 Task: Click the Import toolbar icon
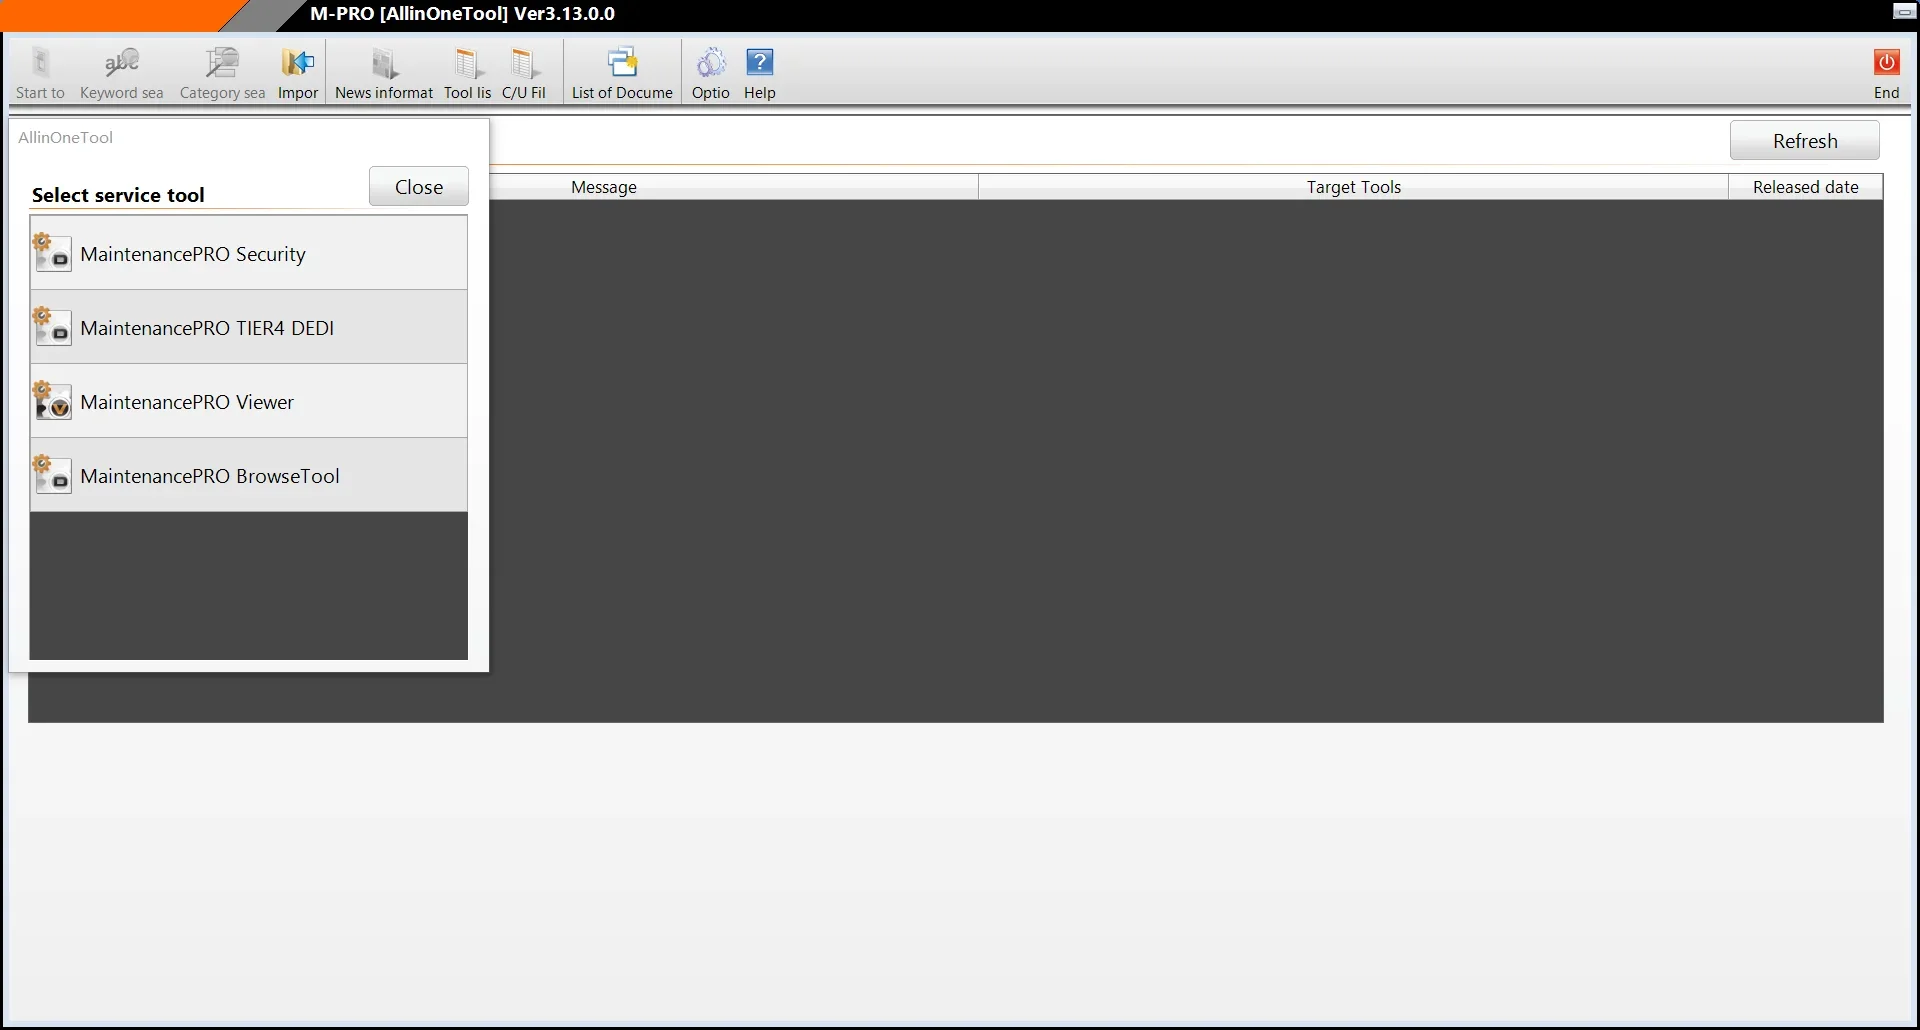(x=298, y=73)
